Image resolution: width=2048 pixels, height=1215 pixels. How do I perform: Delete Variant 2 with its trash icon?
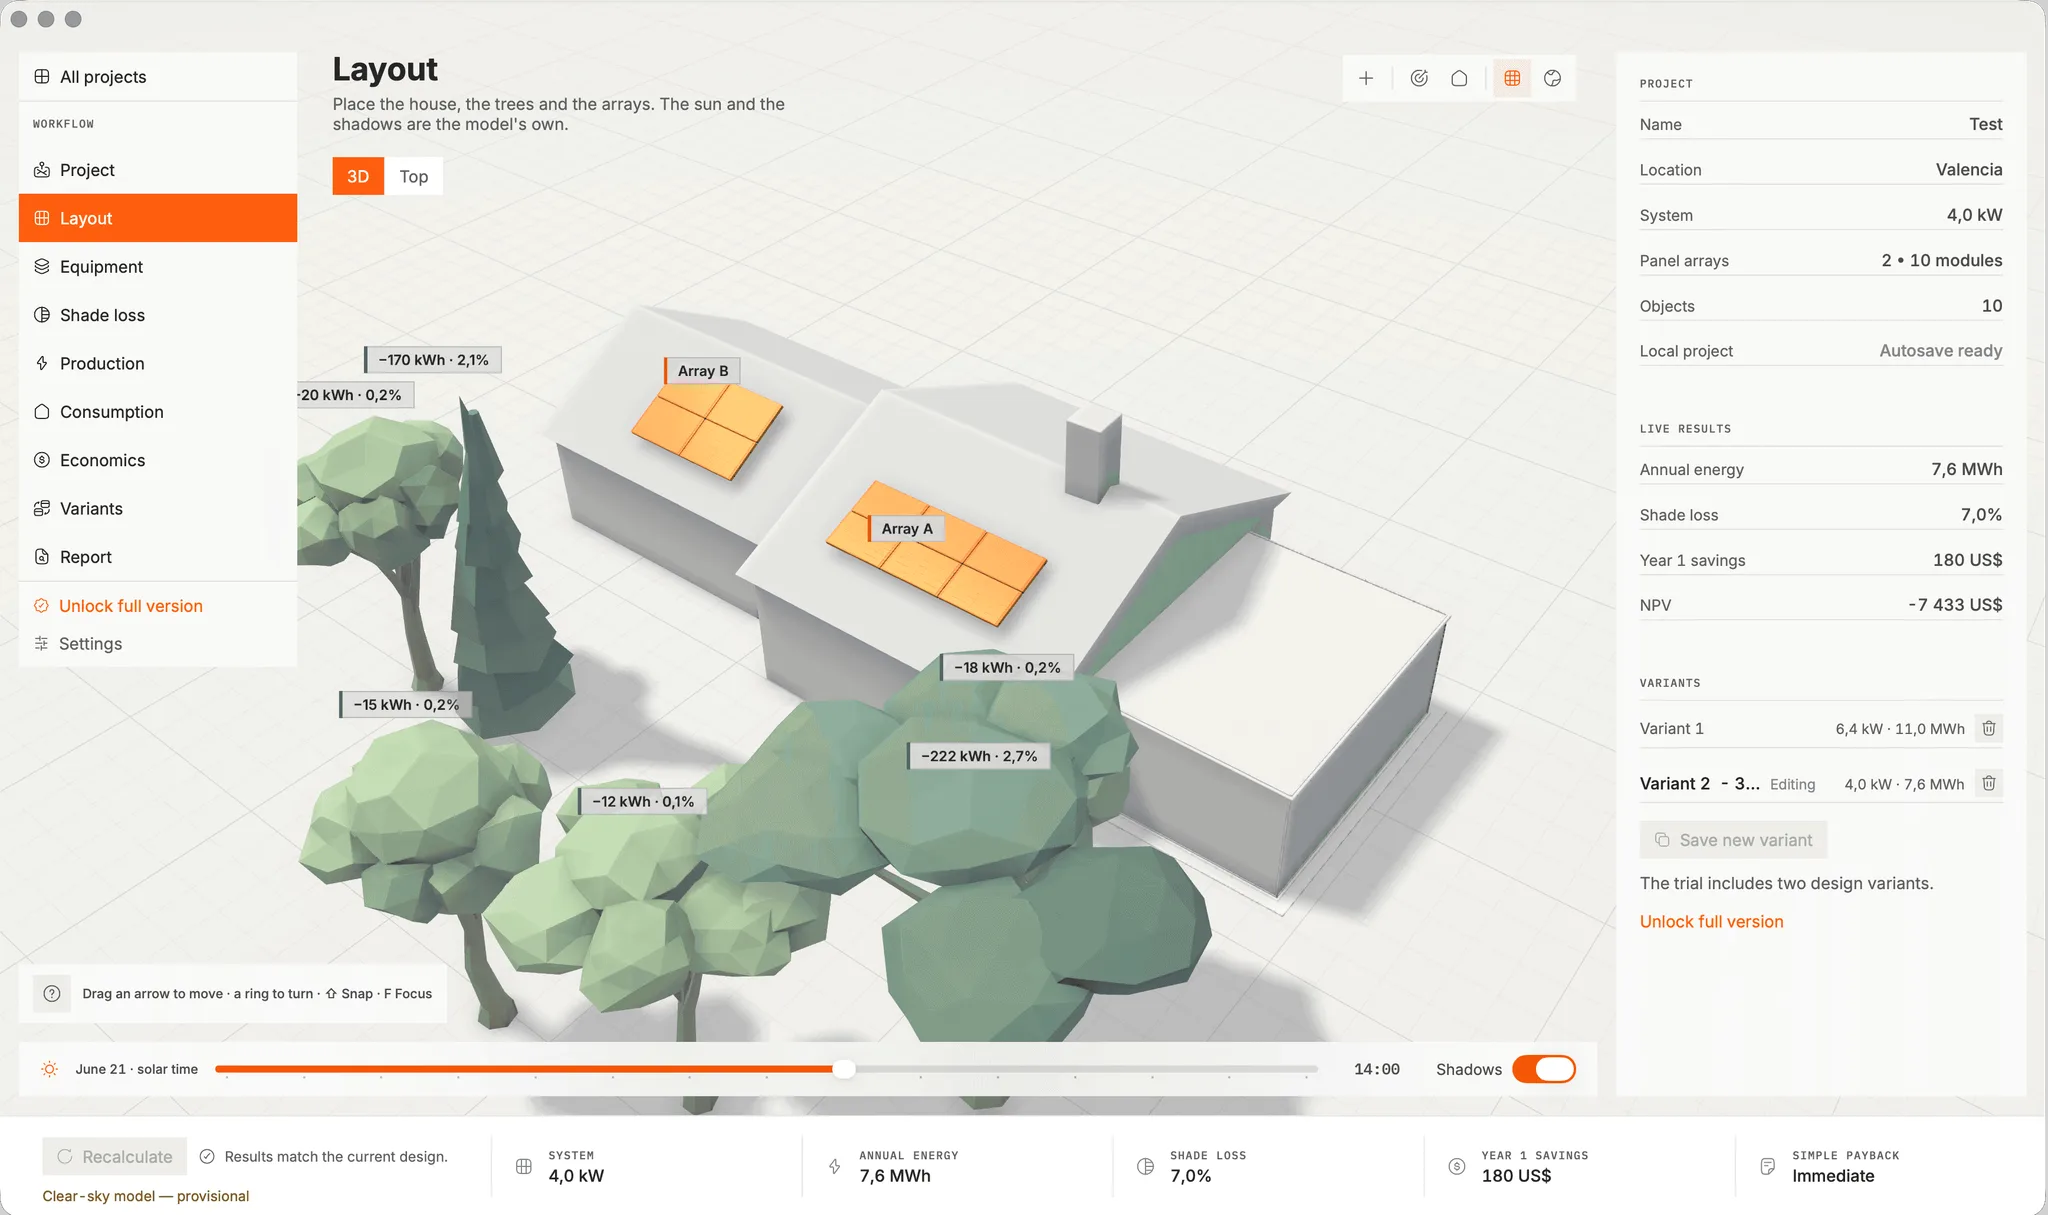click(1989, 783)
